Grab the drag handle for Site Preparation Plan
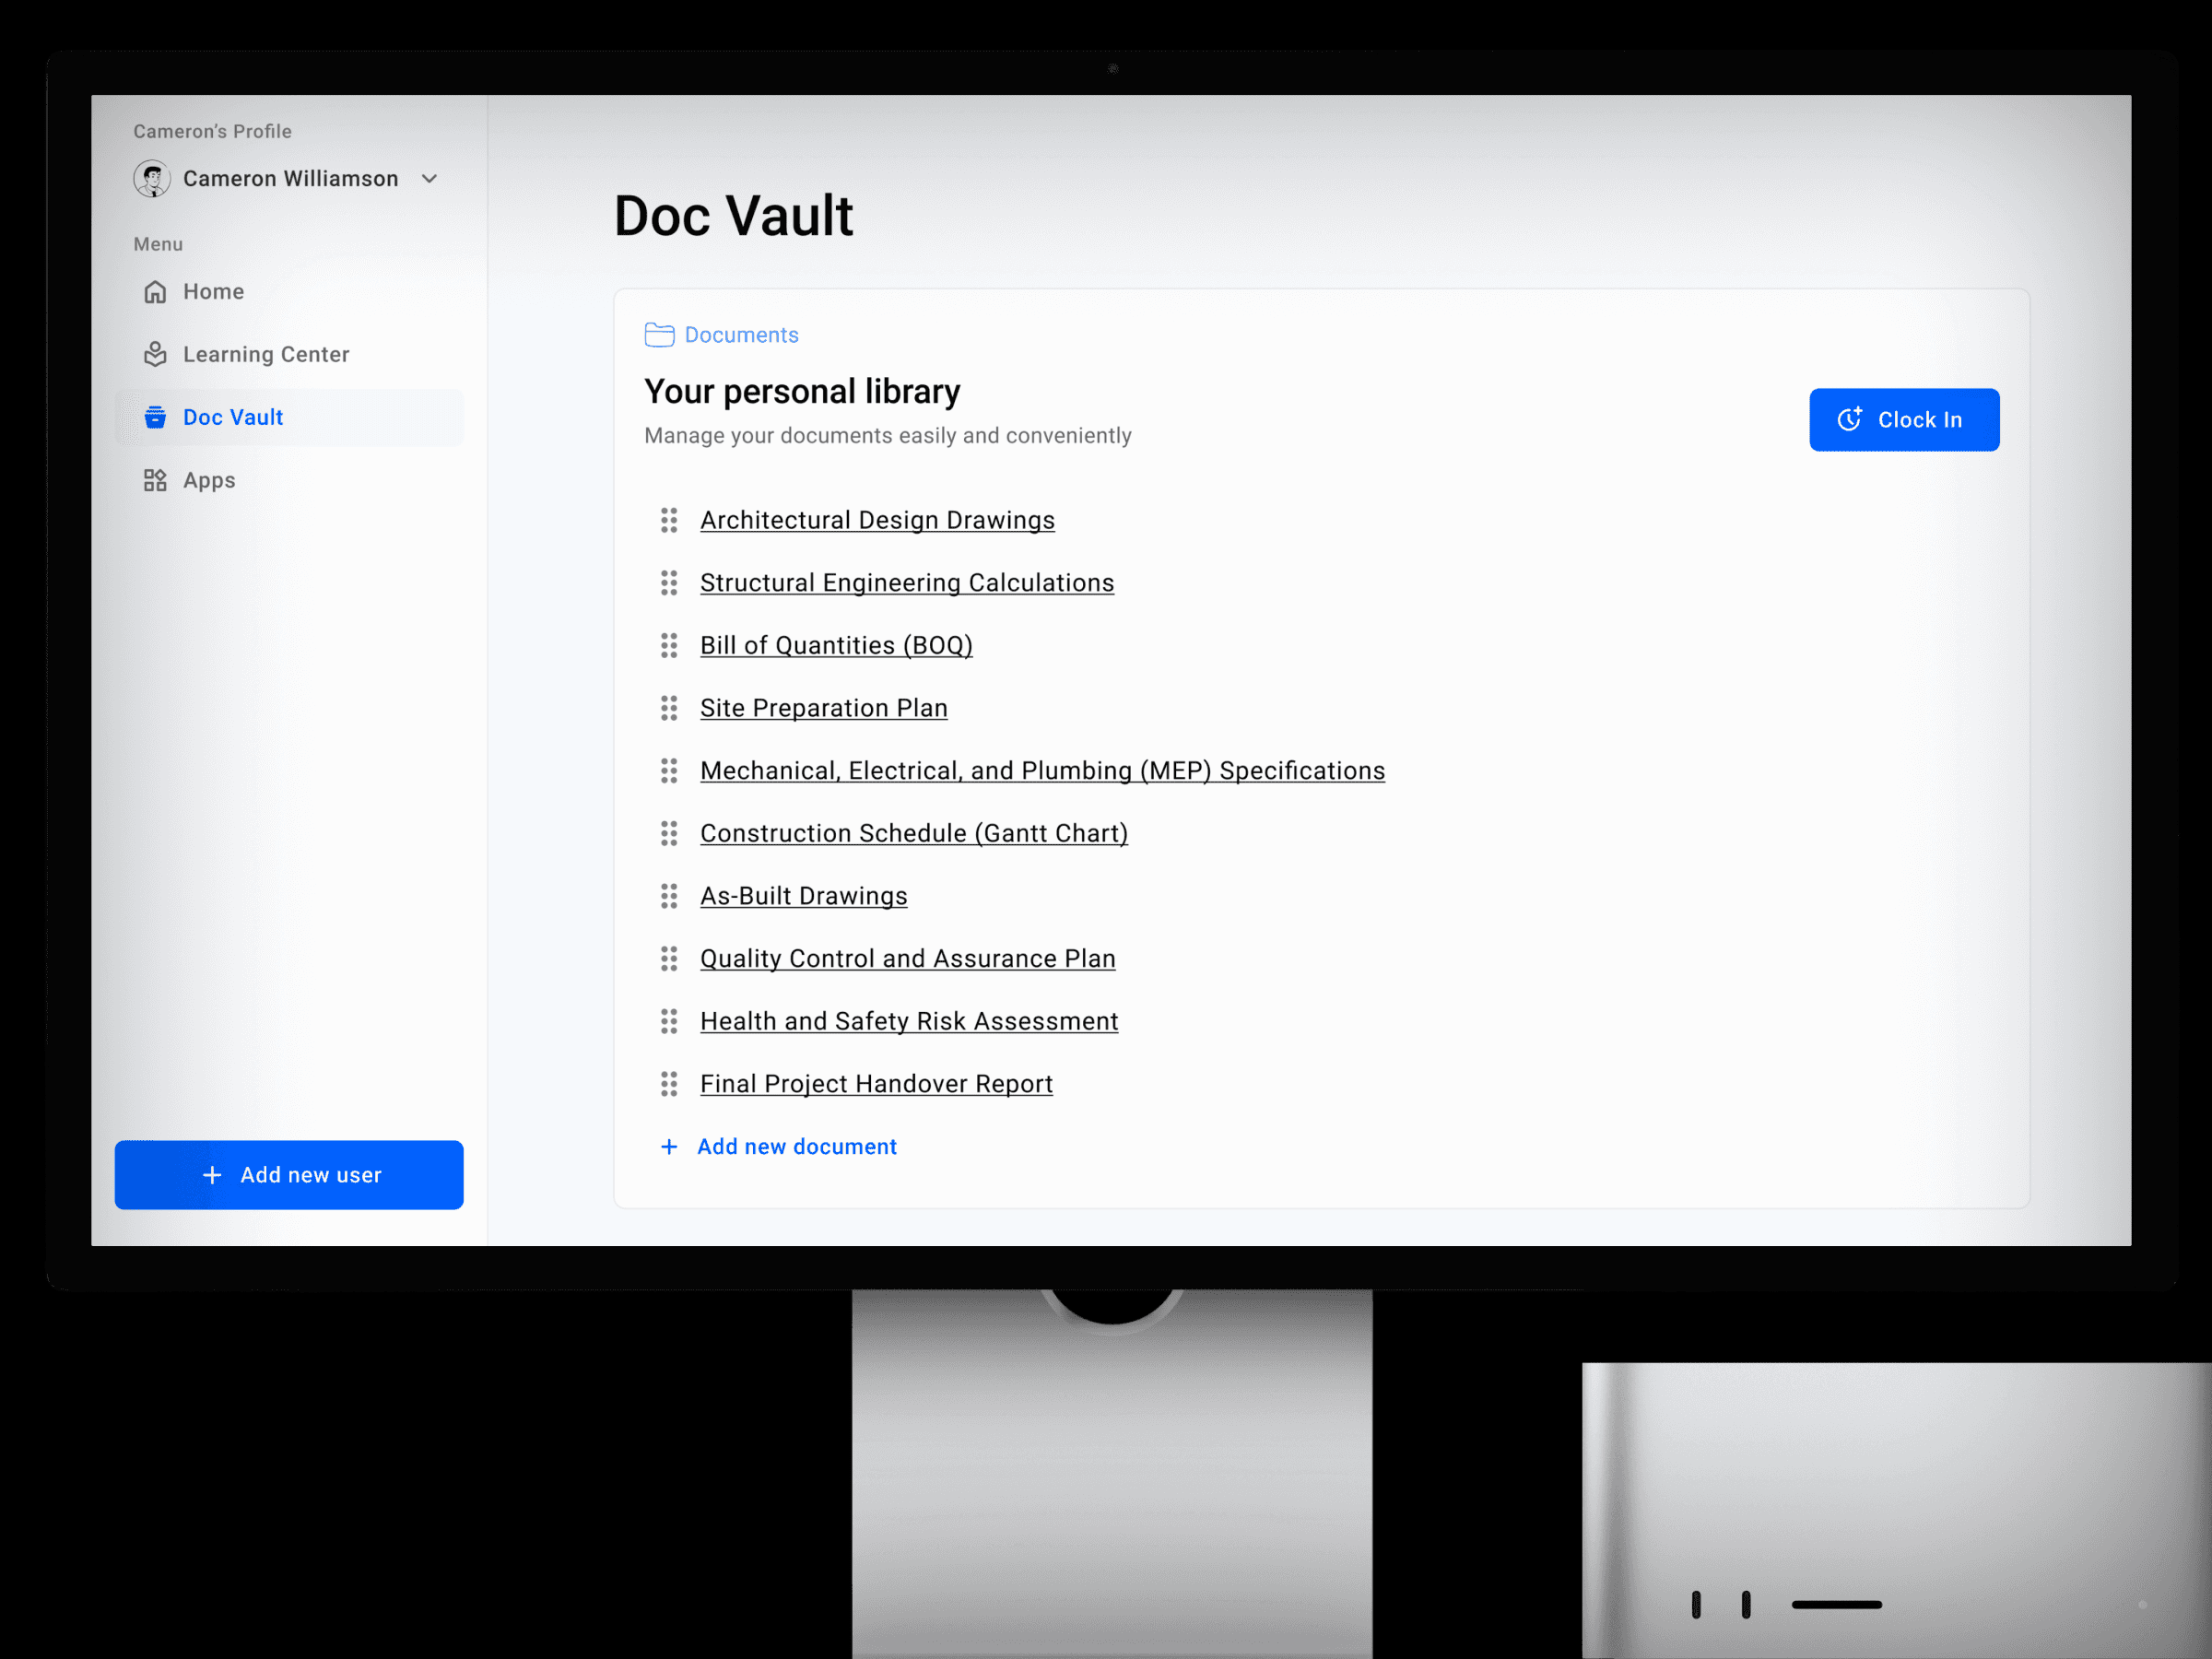 click(x=669, y=708)
